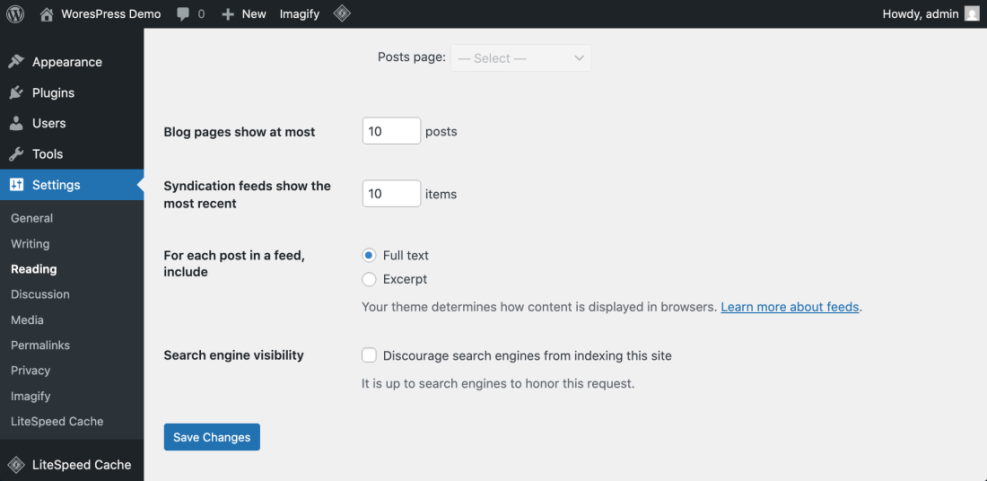The width and height of the screenshot is (987, 481).
Task: Click the Appearance paintbrush icon
Action: click(x=16, y=62)
